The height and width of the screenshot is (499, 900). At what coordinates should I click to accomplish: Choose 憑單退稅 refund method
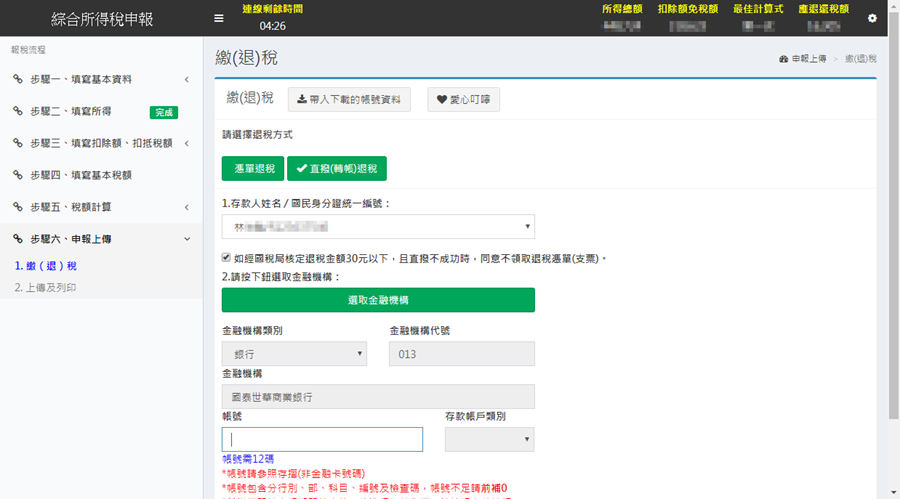[253, 169]
